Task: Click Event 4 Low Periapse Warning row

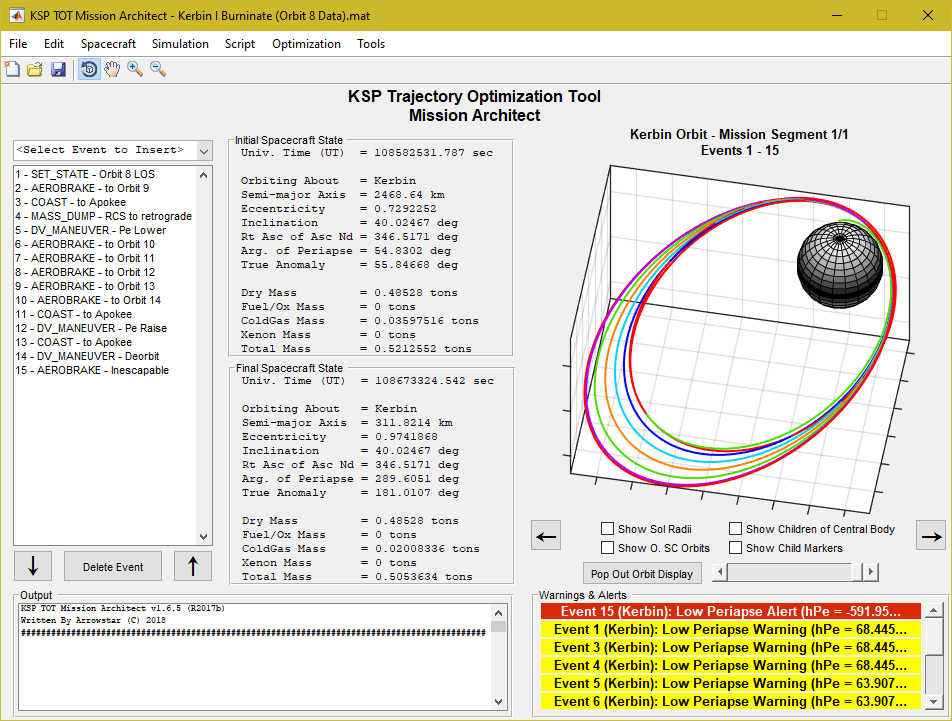Action: coord(730,665)
